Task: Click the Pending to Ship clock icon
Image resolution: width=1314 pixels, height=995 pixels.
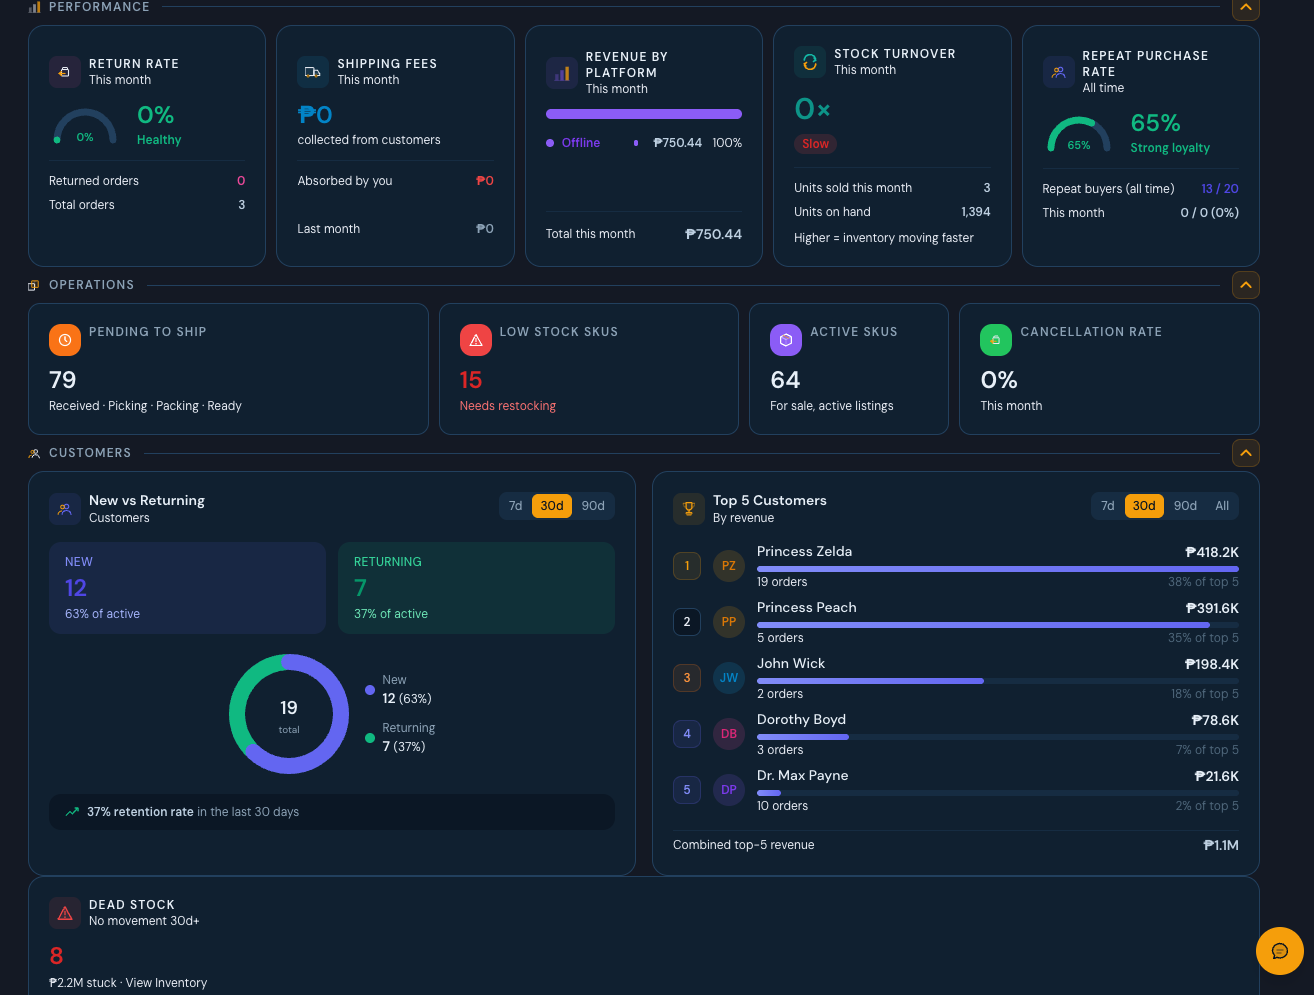Action: [x=65, y=340]
